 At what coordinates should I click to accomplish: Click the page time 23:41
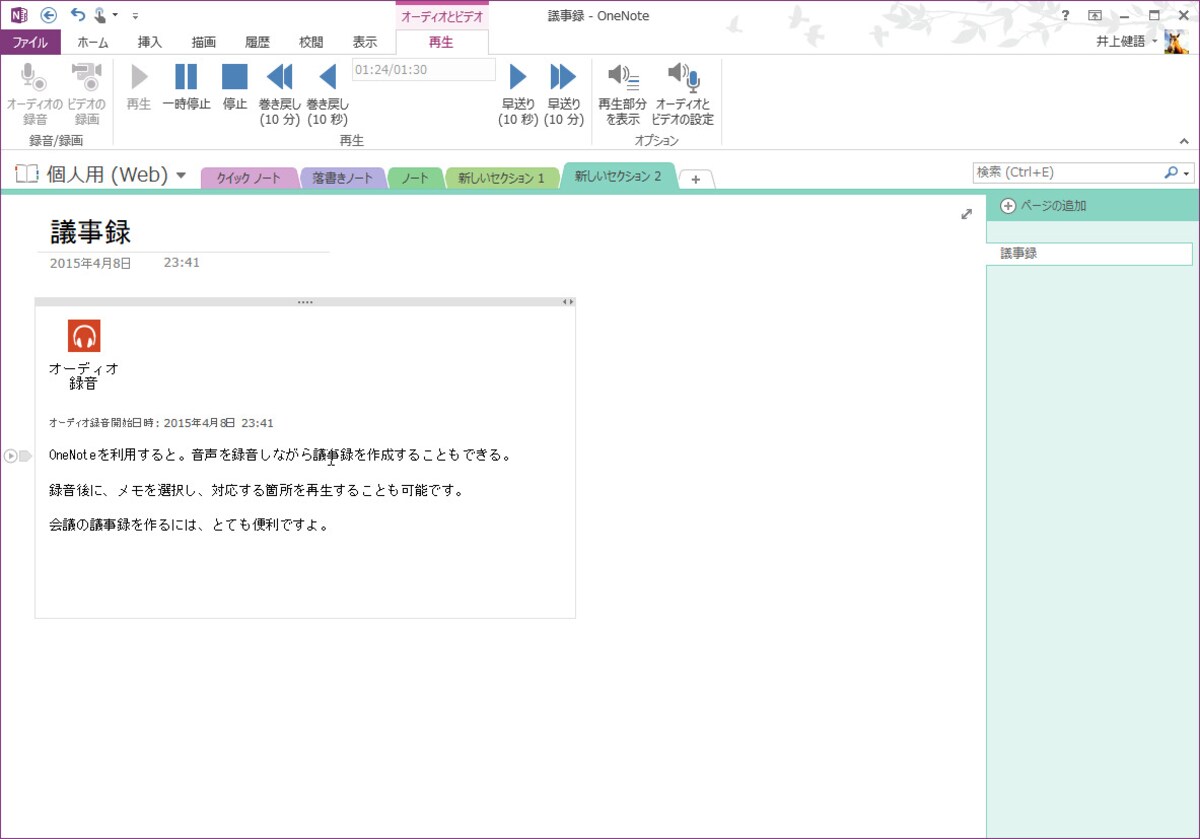tap(182, 263)
